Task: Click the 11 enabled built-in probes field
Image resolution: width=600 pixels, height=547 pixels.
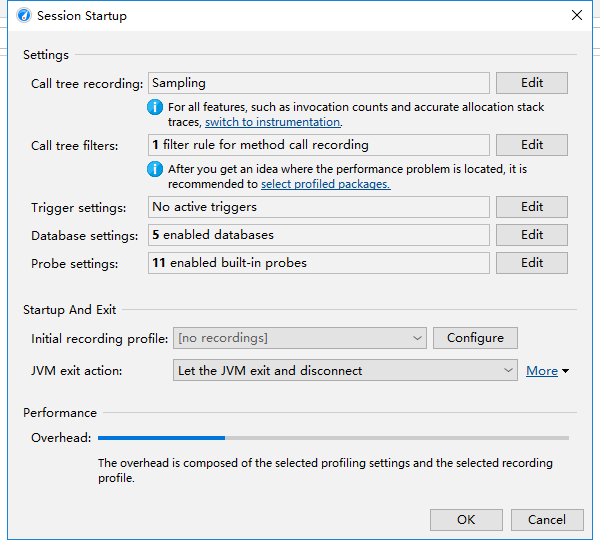Action: coord(319,263)
